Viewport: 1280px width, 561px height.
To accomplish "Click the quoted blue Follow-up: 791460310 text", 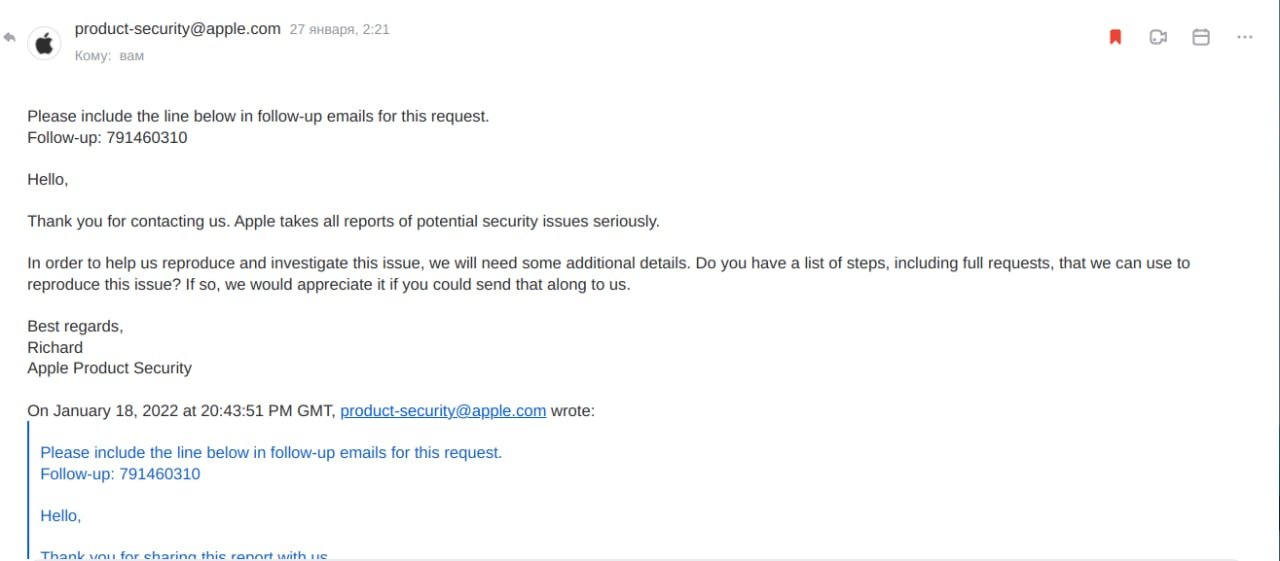I will click(120, 474).
